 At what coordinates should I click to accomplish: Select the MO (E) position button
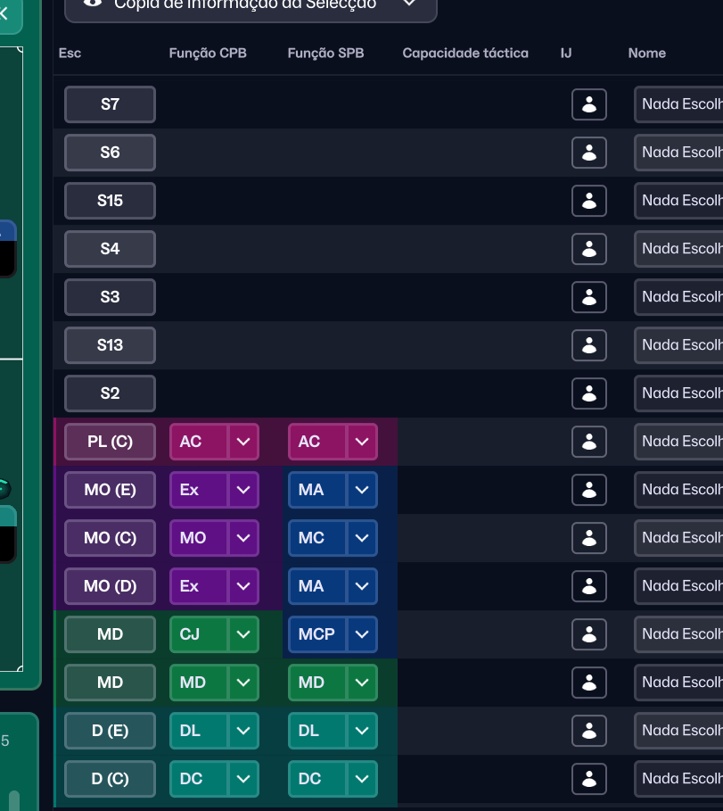(110, 490)
